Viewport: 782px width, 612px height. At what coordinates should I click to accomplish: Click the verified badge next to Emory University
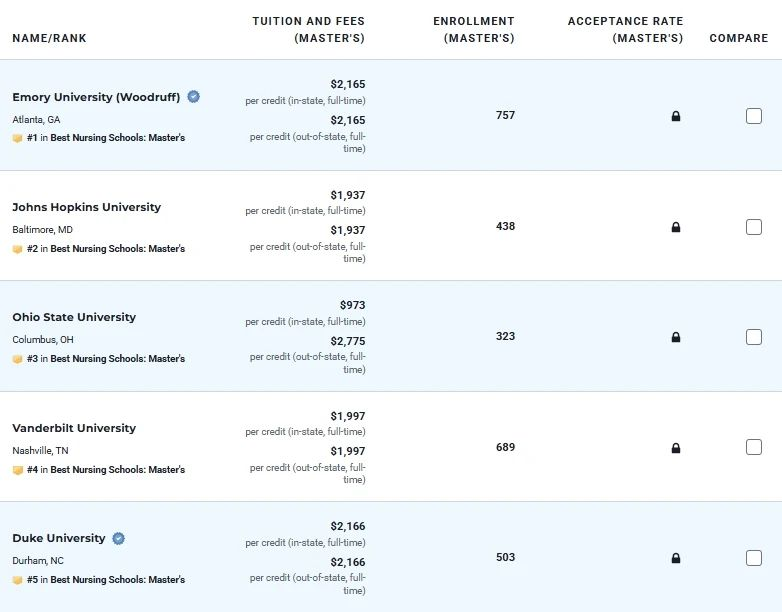coord(194,97)
